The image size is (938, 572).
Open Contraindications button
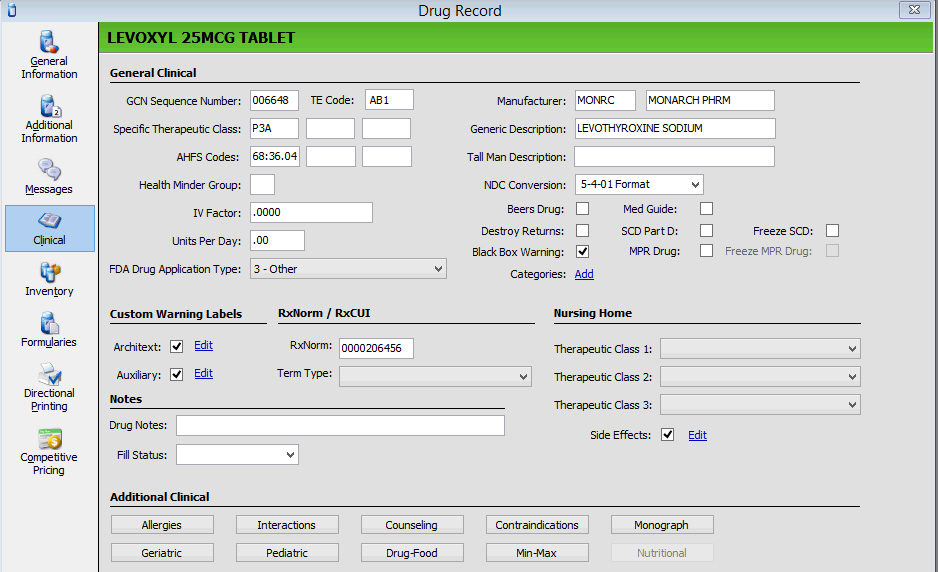click(x=537, y=525)
